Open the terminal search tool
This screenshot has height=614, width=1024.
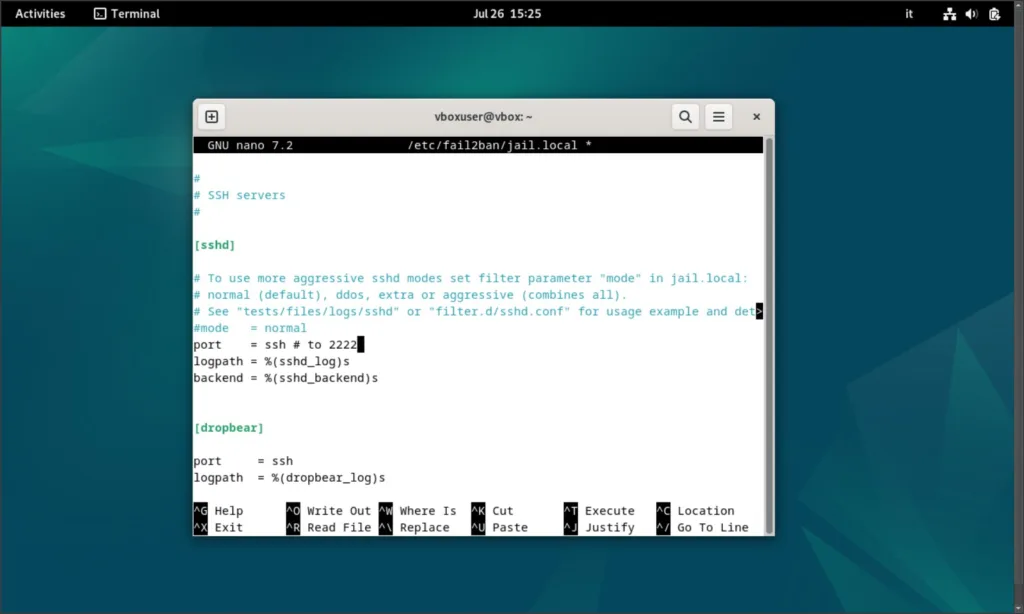[685, 117]
